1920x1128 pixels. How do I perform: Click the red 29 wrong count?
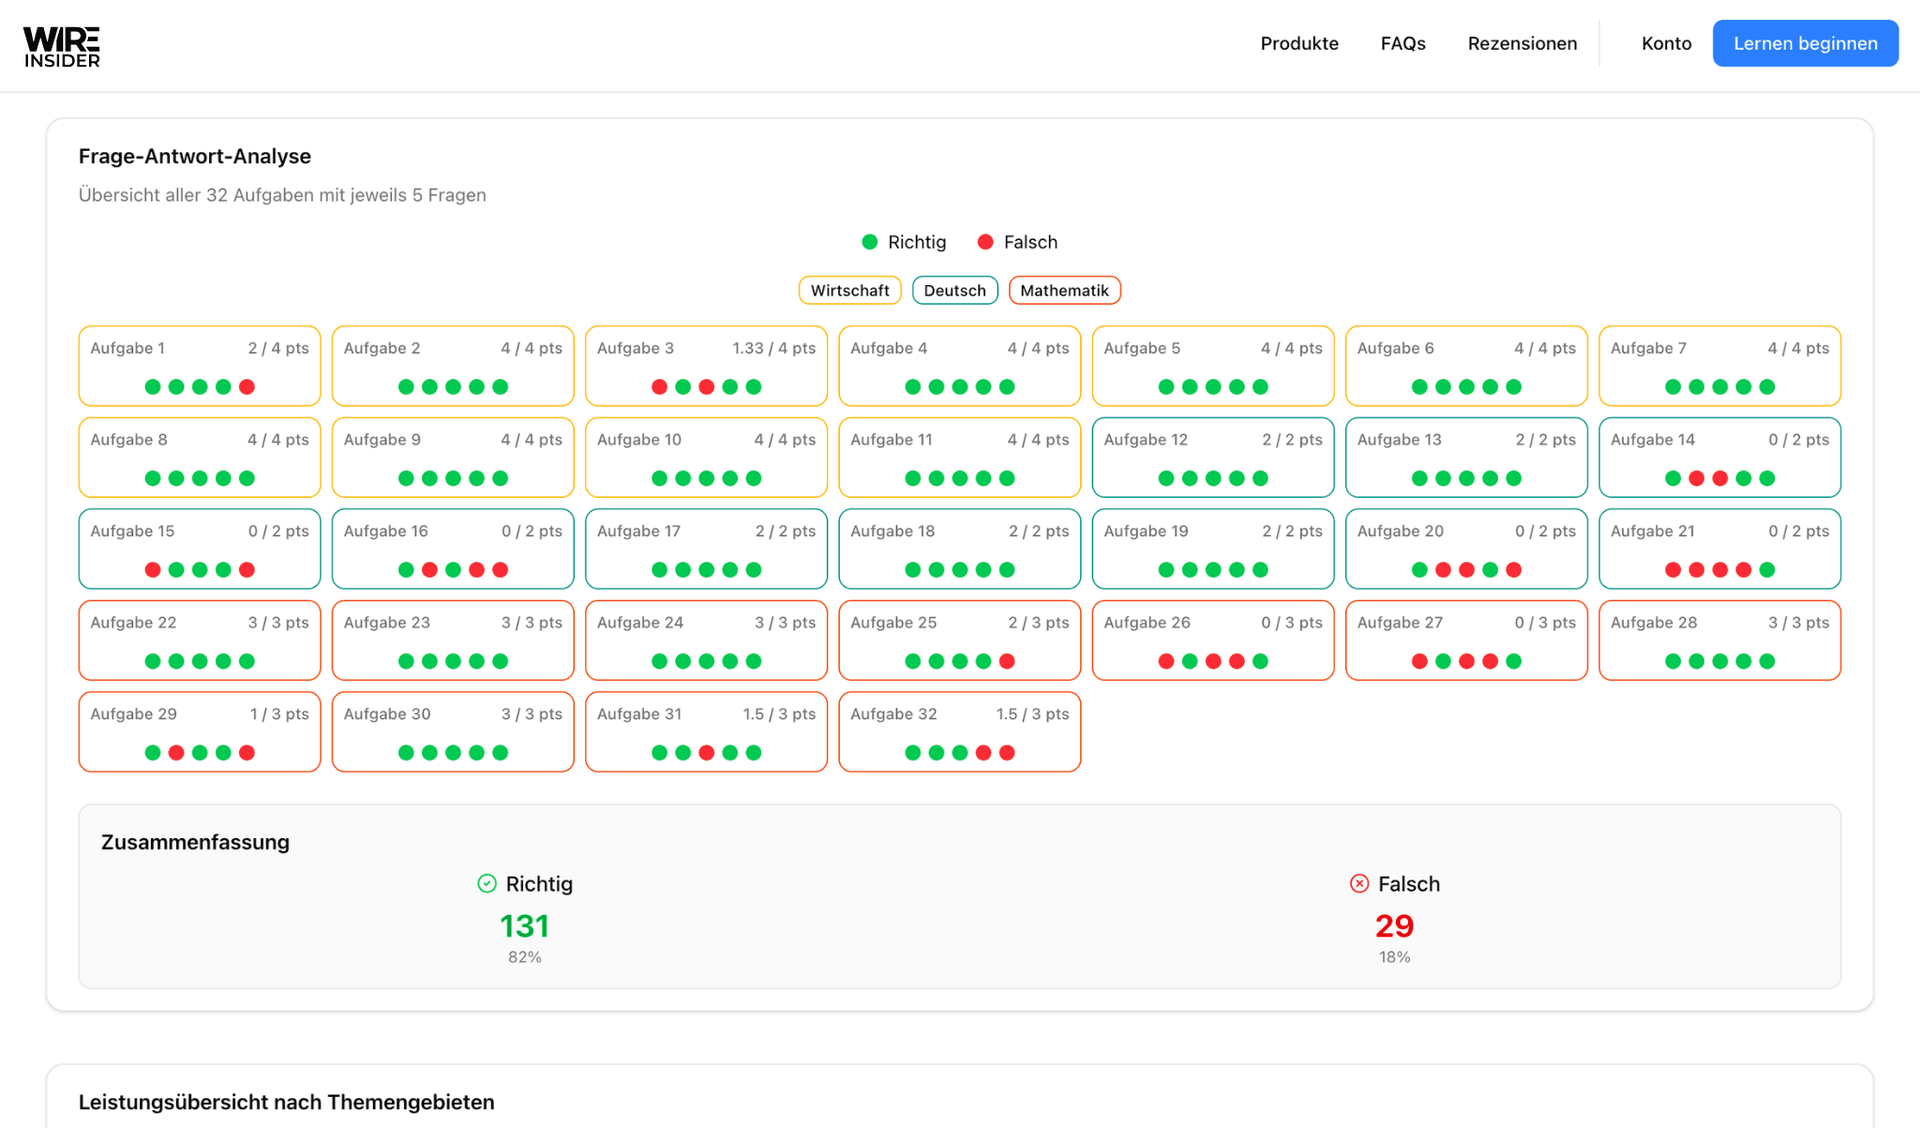[1395, 926]
